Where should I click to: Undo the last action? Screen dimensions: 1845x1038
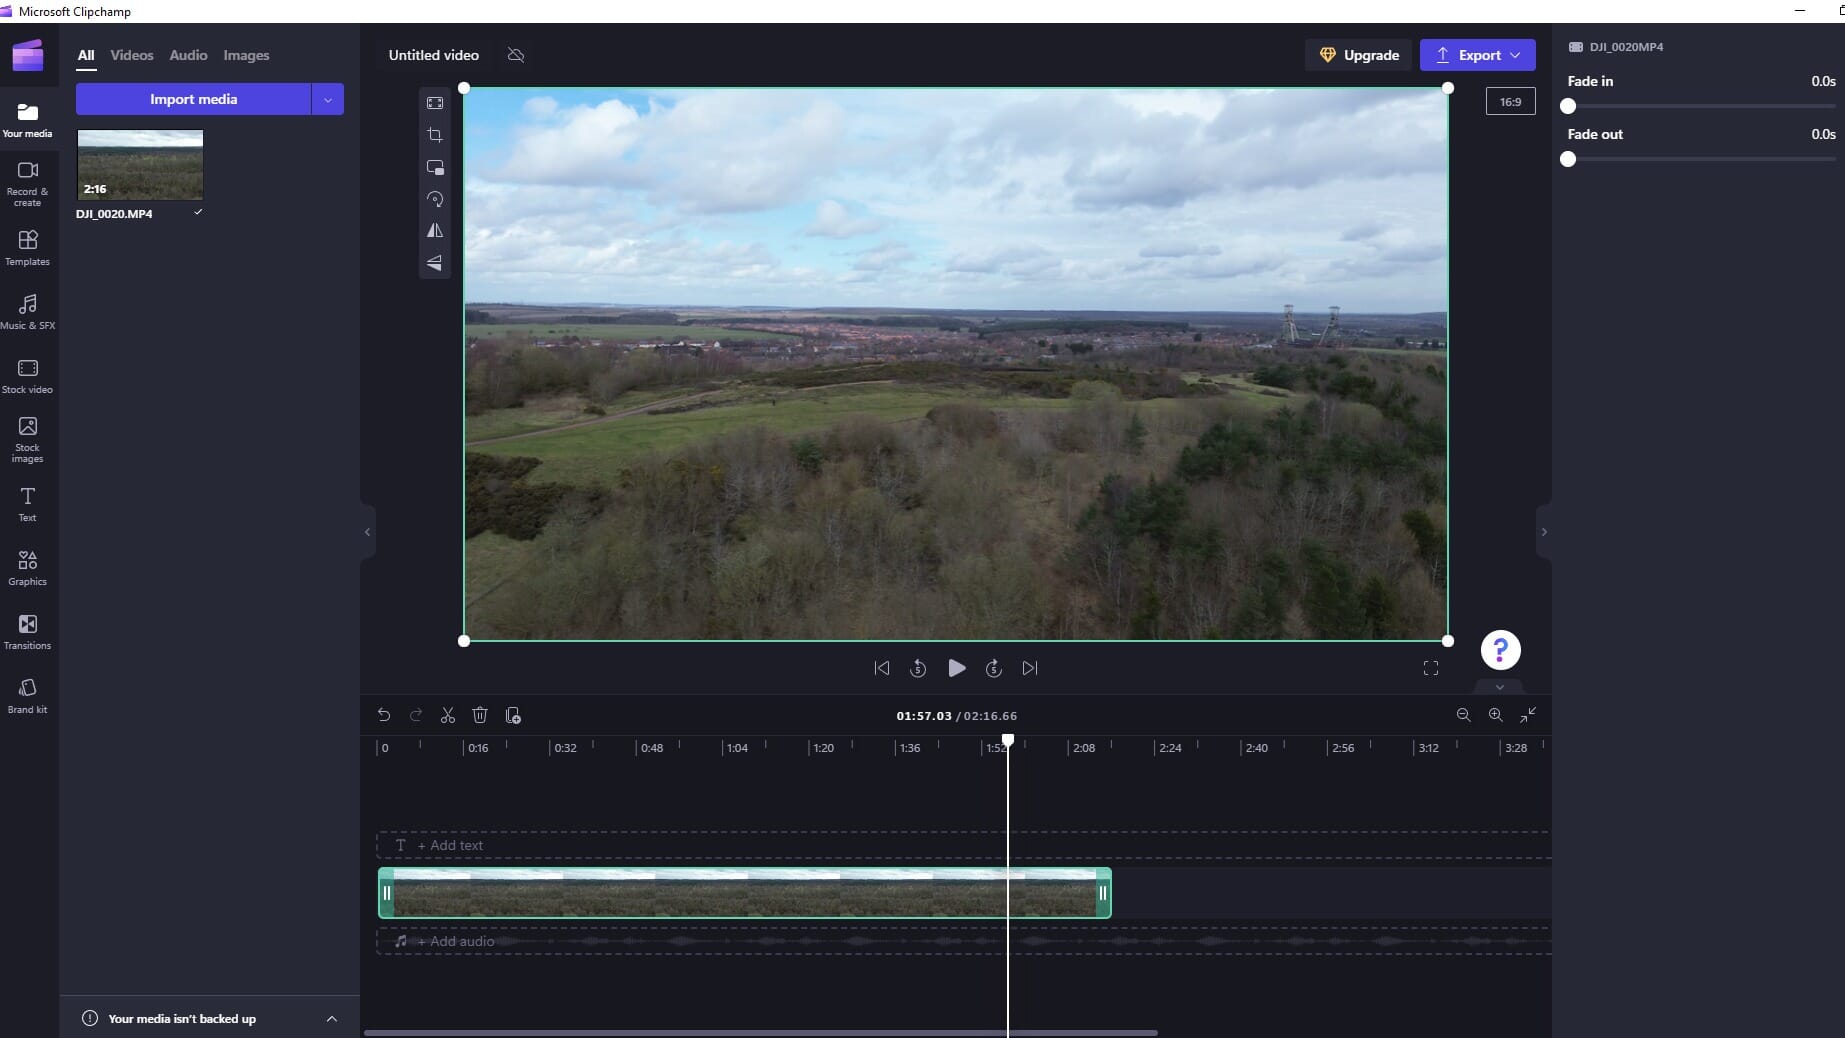click(x=384, y=715)
